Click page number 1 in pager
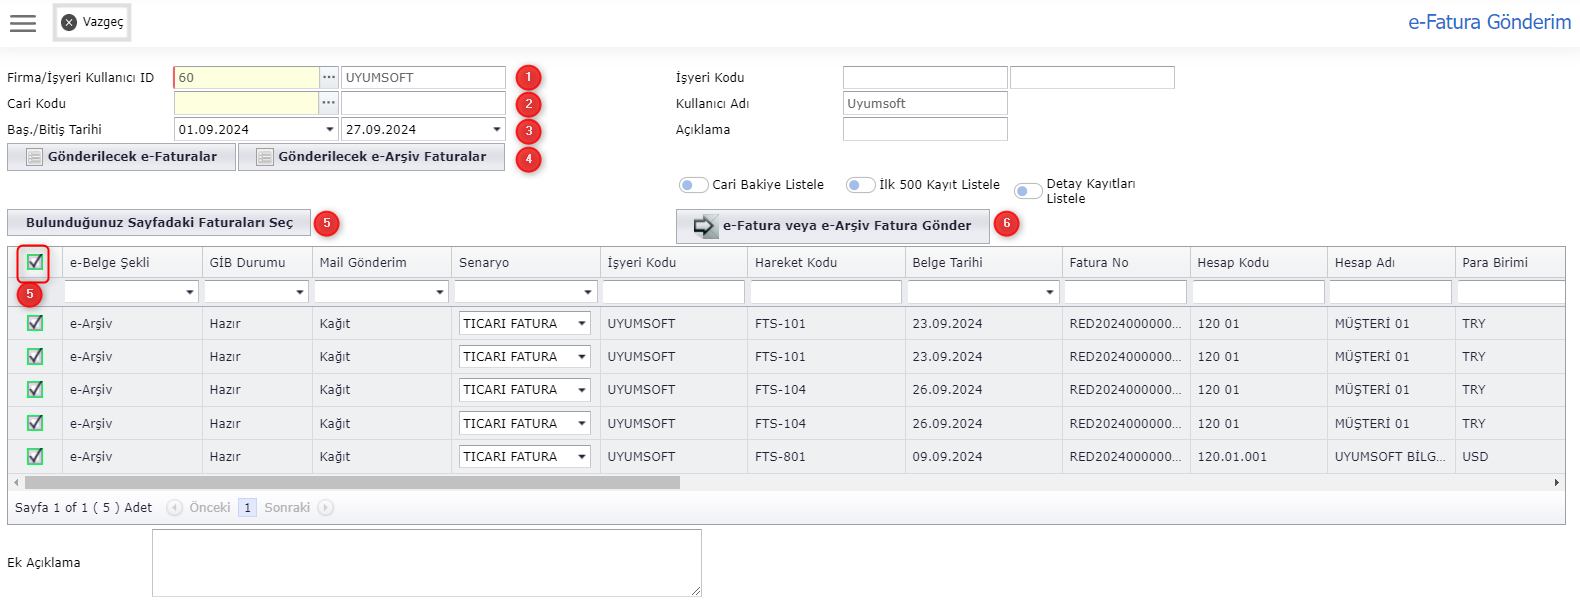 [247, 508]
